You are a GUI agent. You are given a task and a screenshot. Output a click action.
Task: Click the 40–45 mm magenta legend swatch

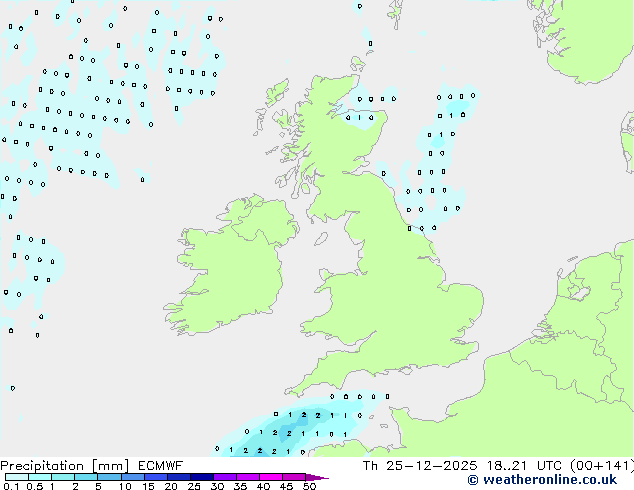click(271, 477)
